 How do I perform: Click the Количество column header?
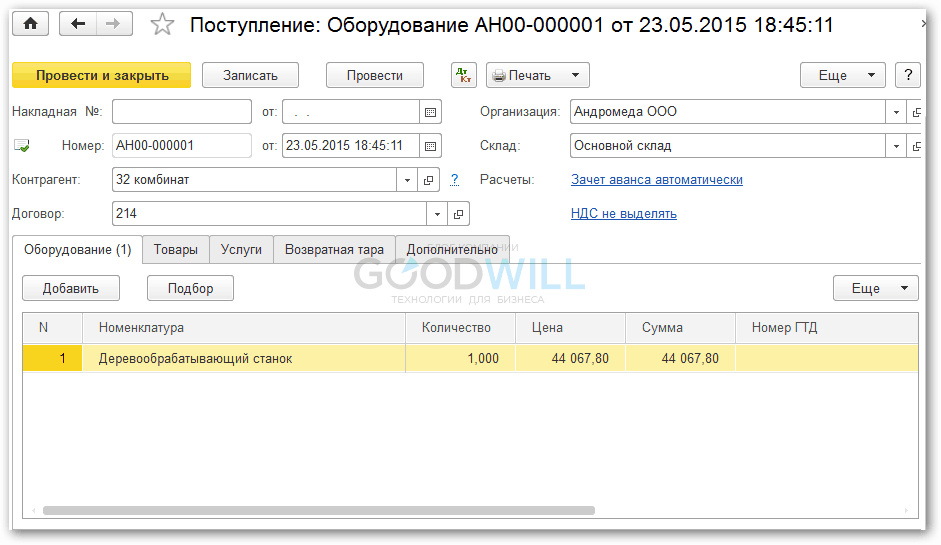coord(460,328)
